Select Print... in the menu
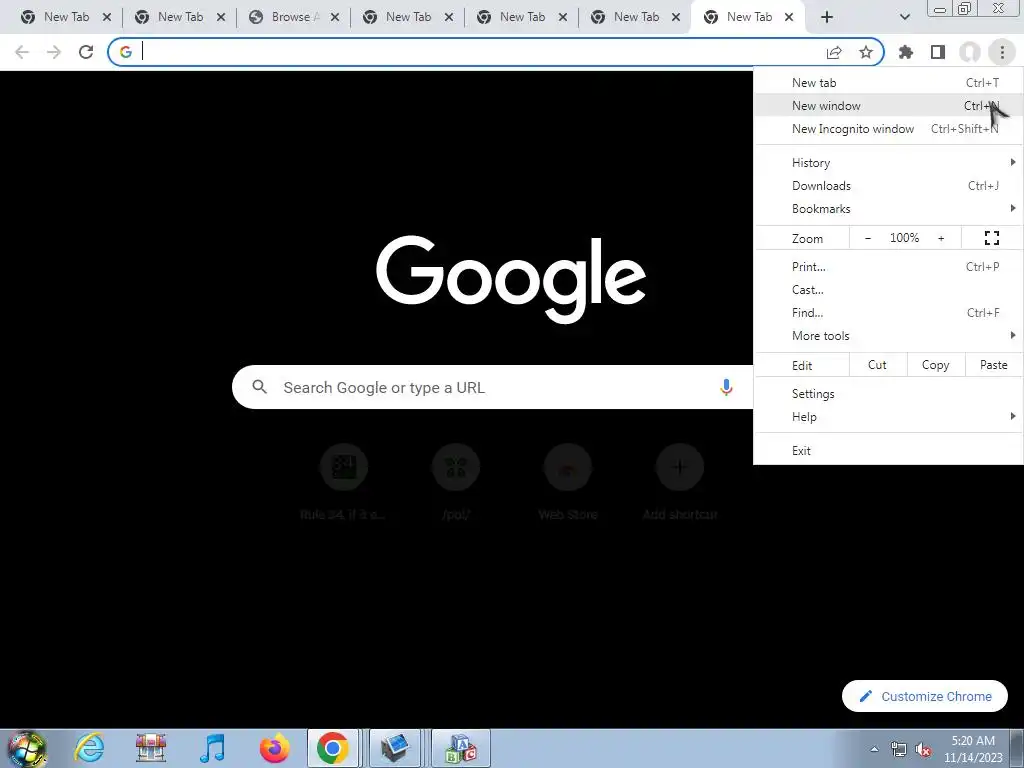Screen dimensions: 1024x768 tap(888, 266)
